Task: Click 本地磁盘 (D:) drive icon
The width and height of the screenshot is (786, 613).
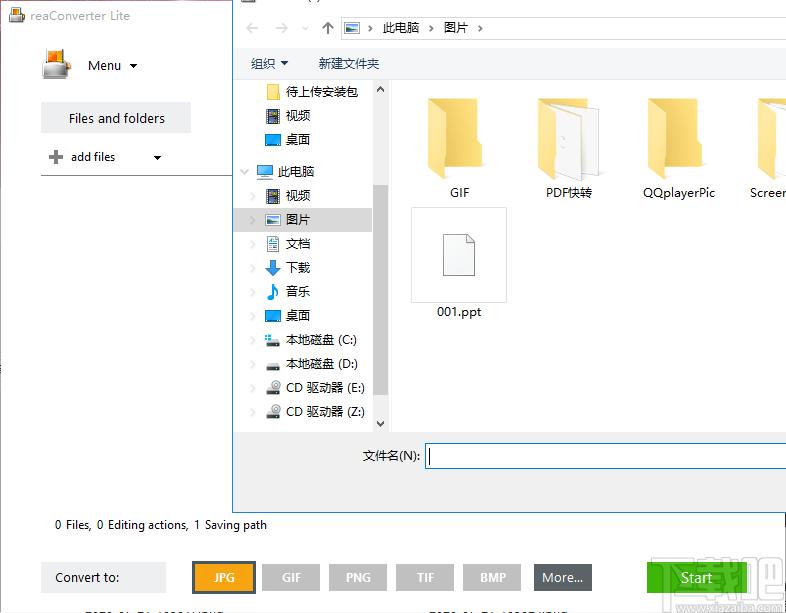Action: pyautogui.click(x=273, y=365)
